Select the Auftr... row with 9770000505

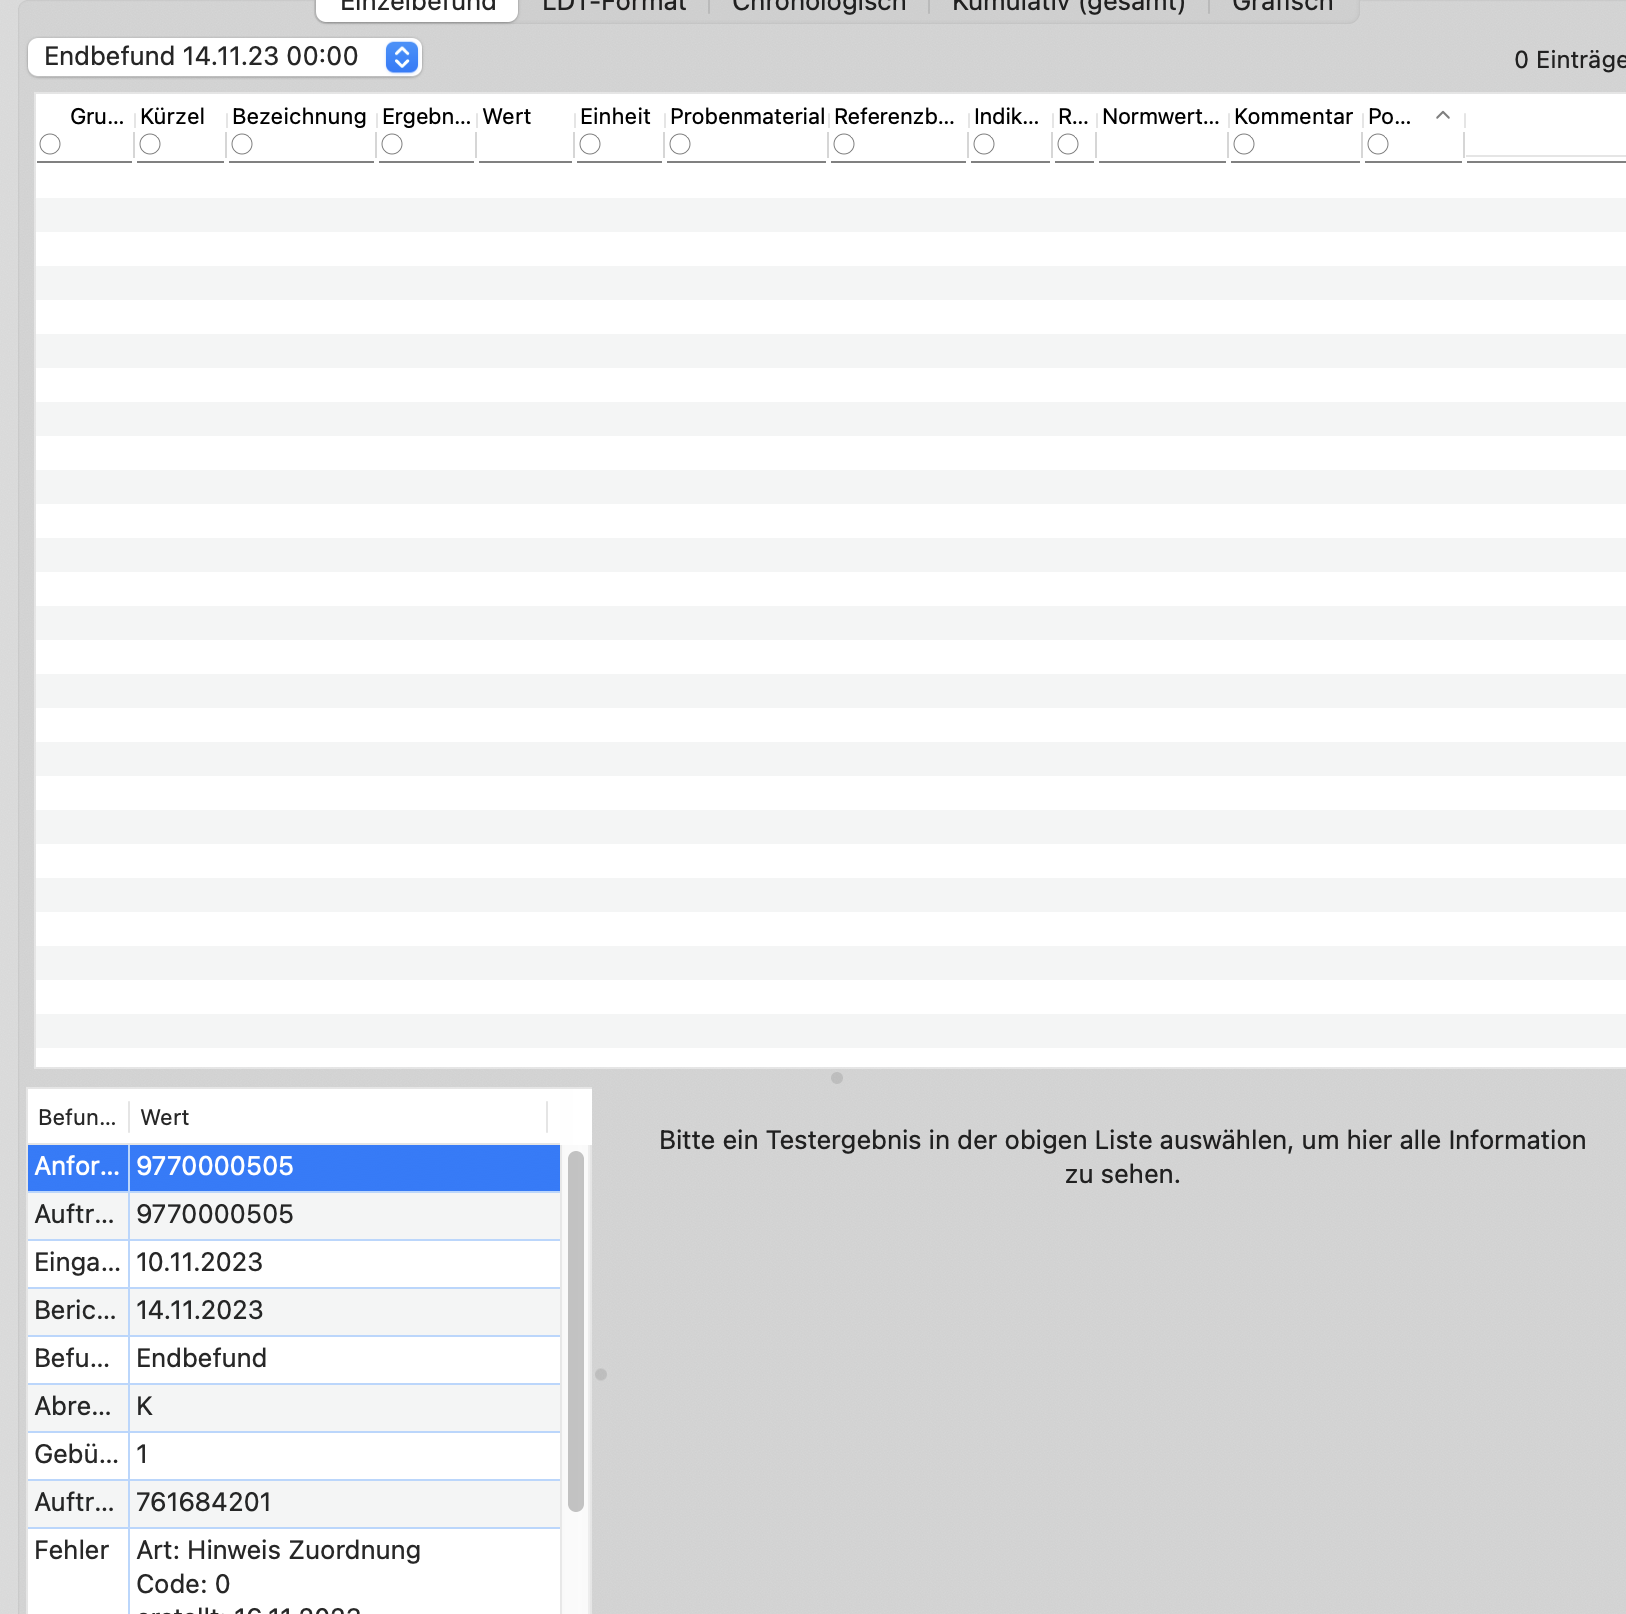[x=294, y=1215]
